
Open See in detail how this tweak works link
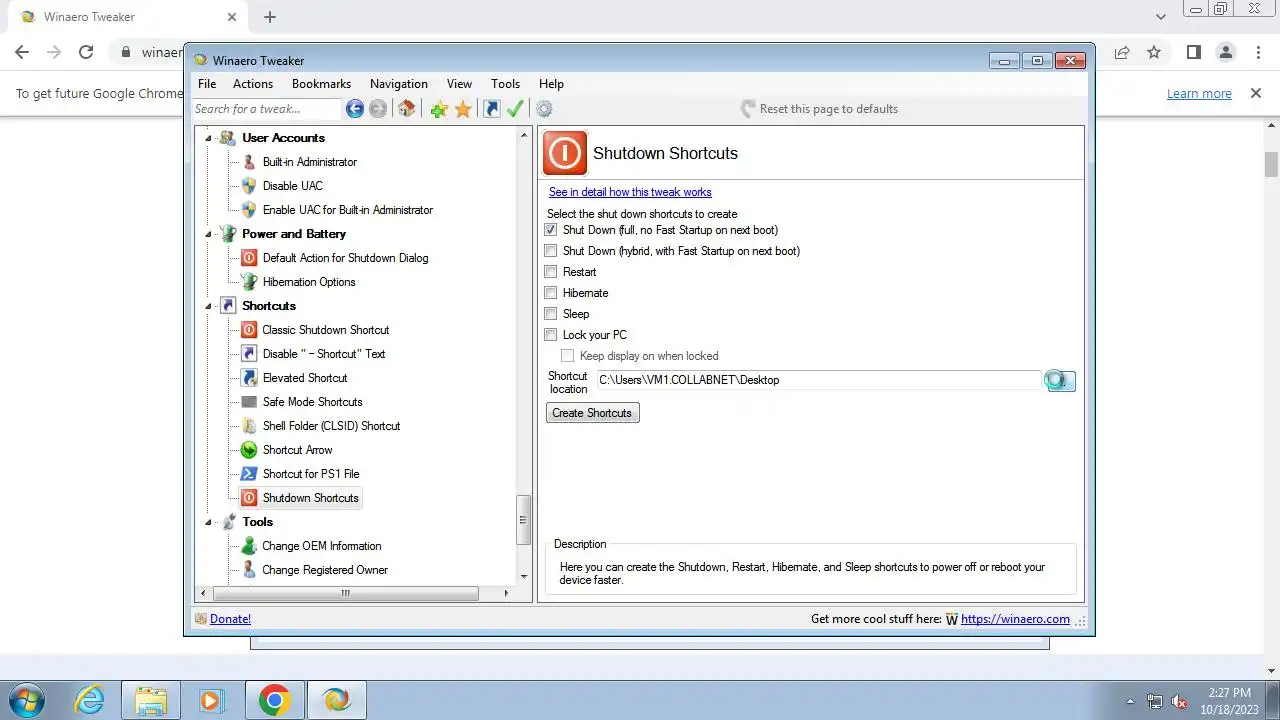(630, 192)
